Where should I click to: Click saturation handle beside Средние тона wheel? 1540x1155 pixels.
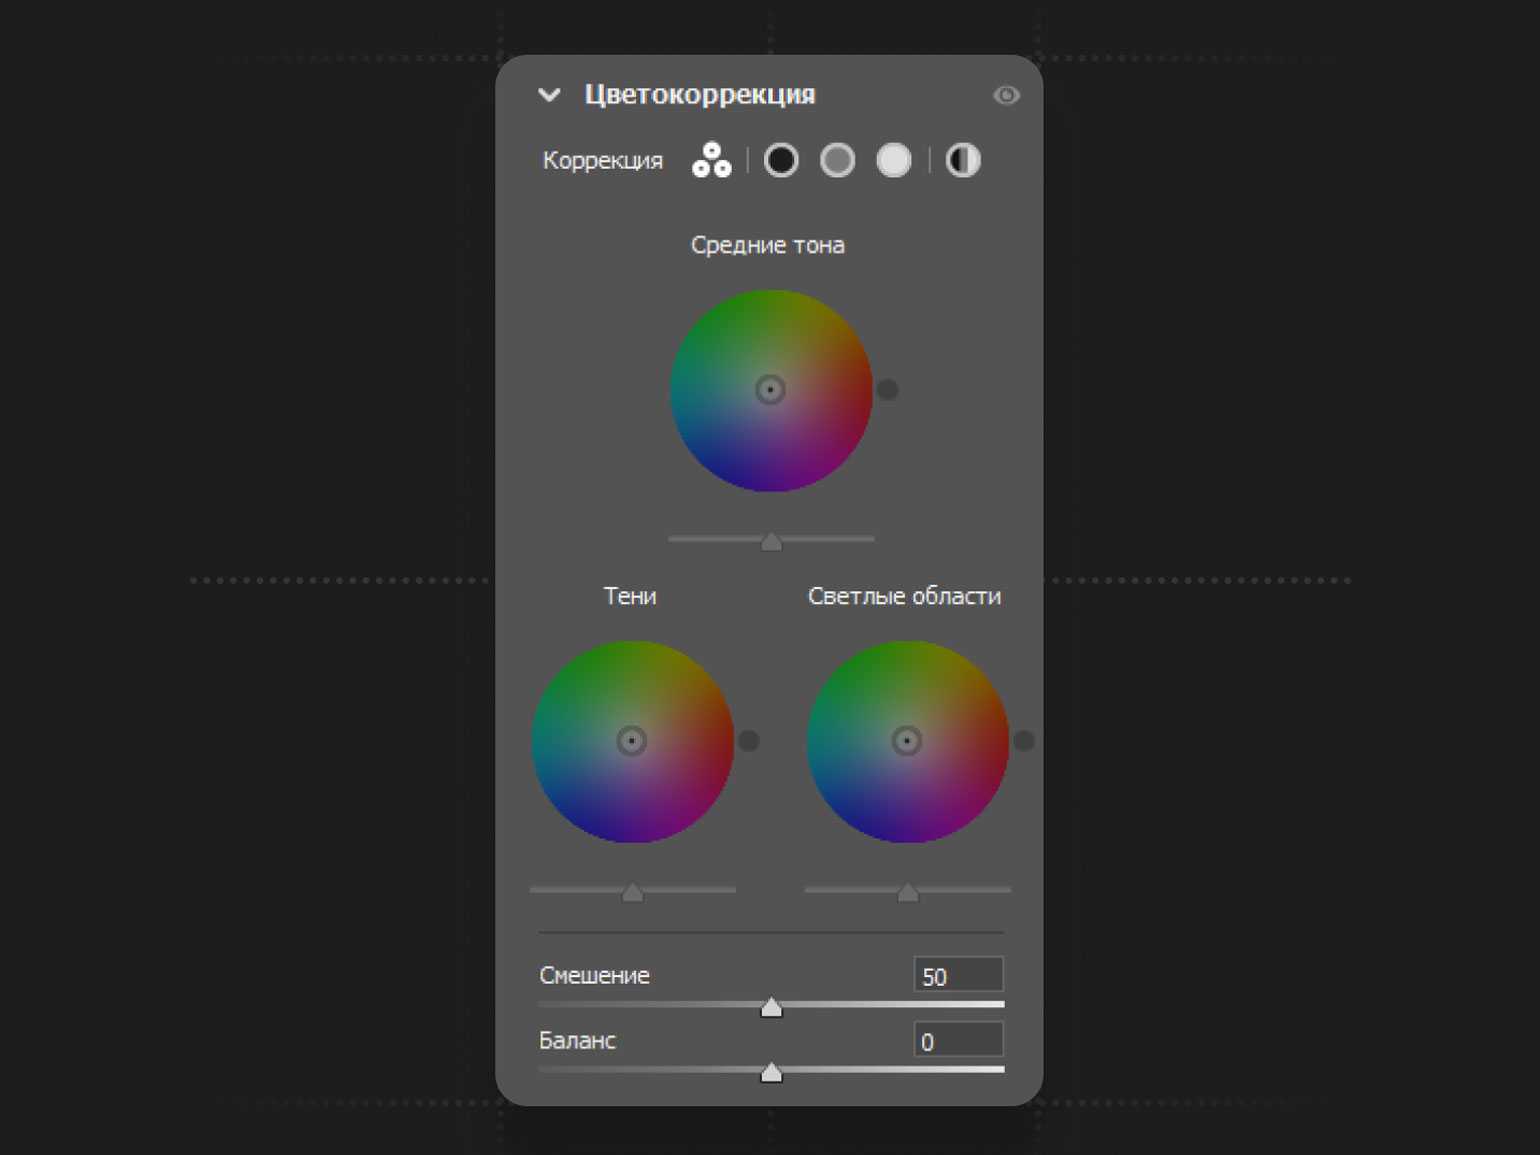[x=887, y=390]
